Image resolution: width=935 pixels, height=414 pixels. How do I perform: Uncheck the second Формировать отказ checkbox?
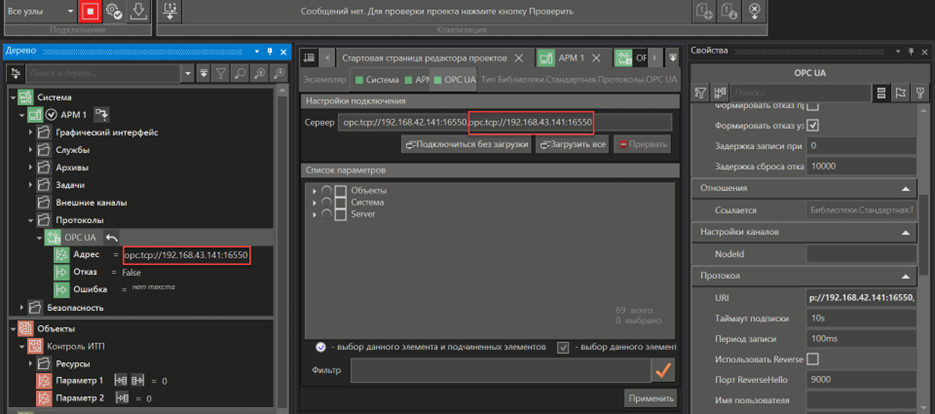812,125
